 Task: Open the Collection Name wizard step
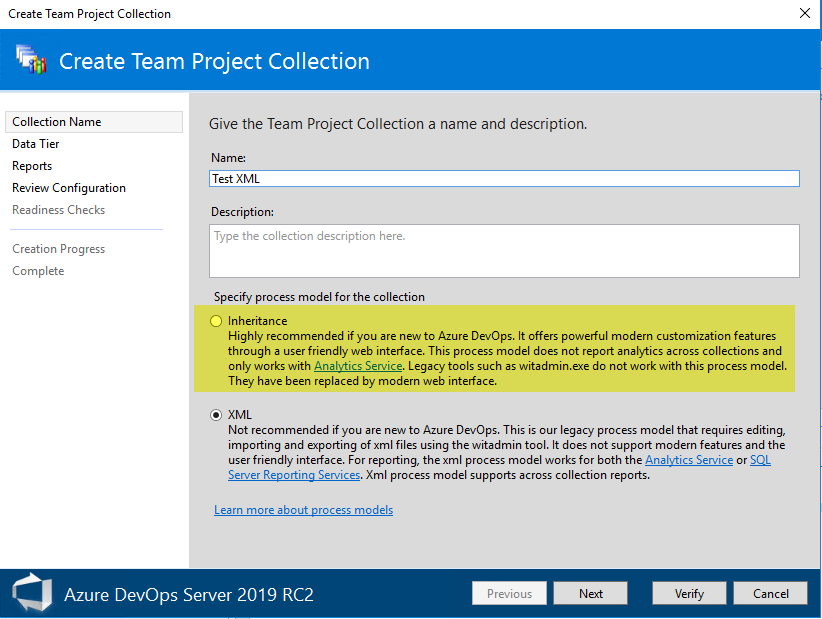tap(94, 122)
